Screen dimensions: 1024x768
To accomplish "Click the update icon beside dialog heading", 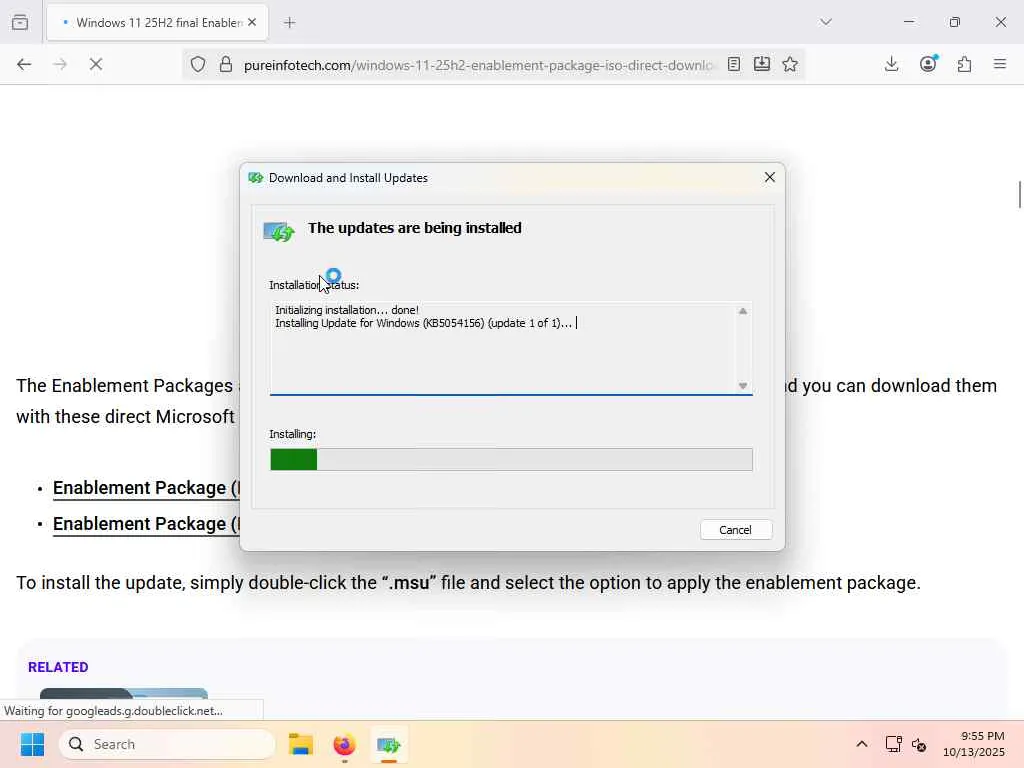I will [279, 231].
